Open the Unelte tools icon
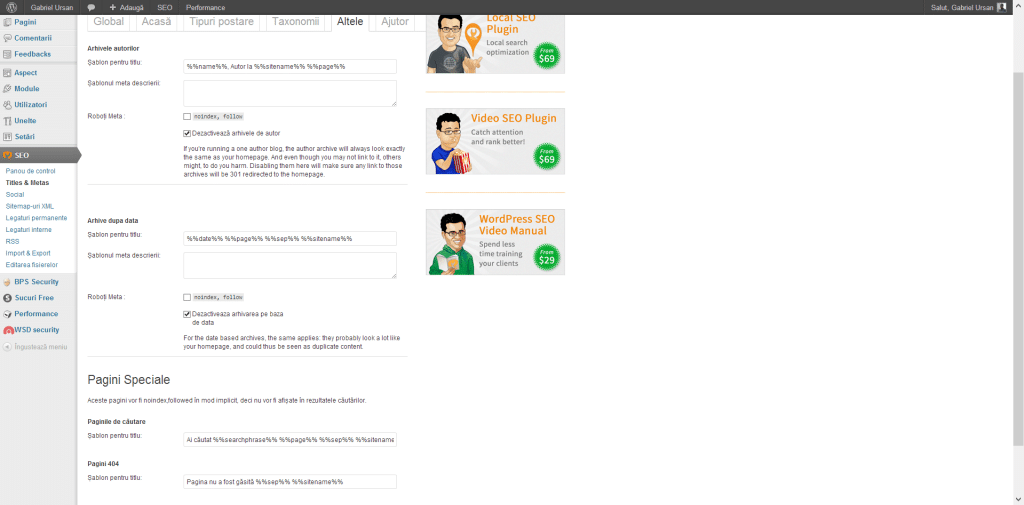 tap(7, 121)
